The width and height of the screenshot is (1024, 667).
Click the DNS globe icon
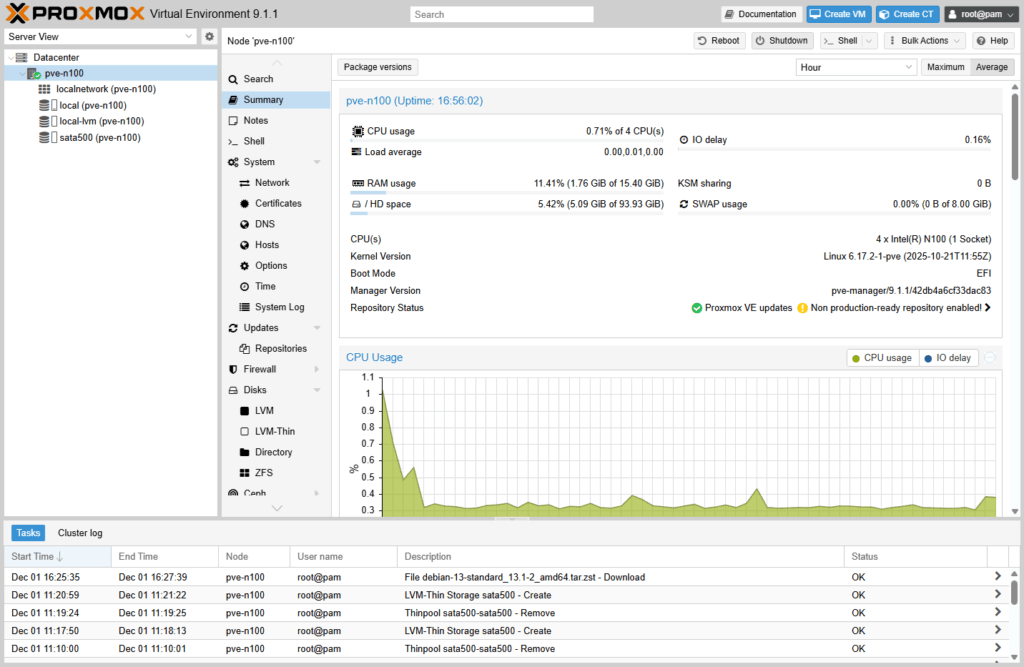[245, 225]
